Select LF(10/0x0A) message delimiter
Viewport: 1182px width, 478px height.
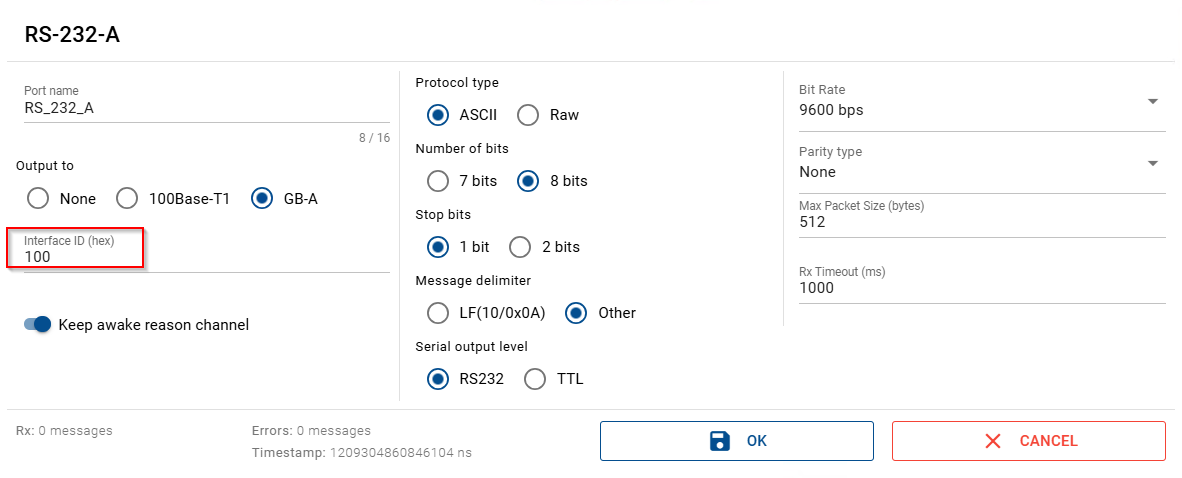(x=438, y=313)
